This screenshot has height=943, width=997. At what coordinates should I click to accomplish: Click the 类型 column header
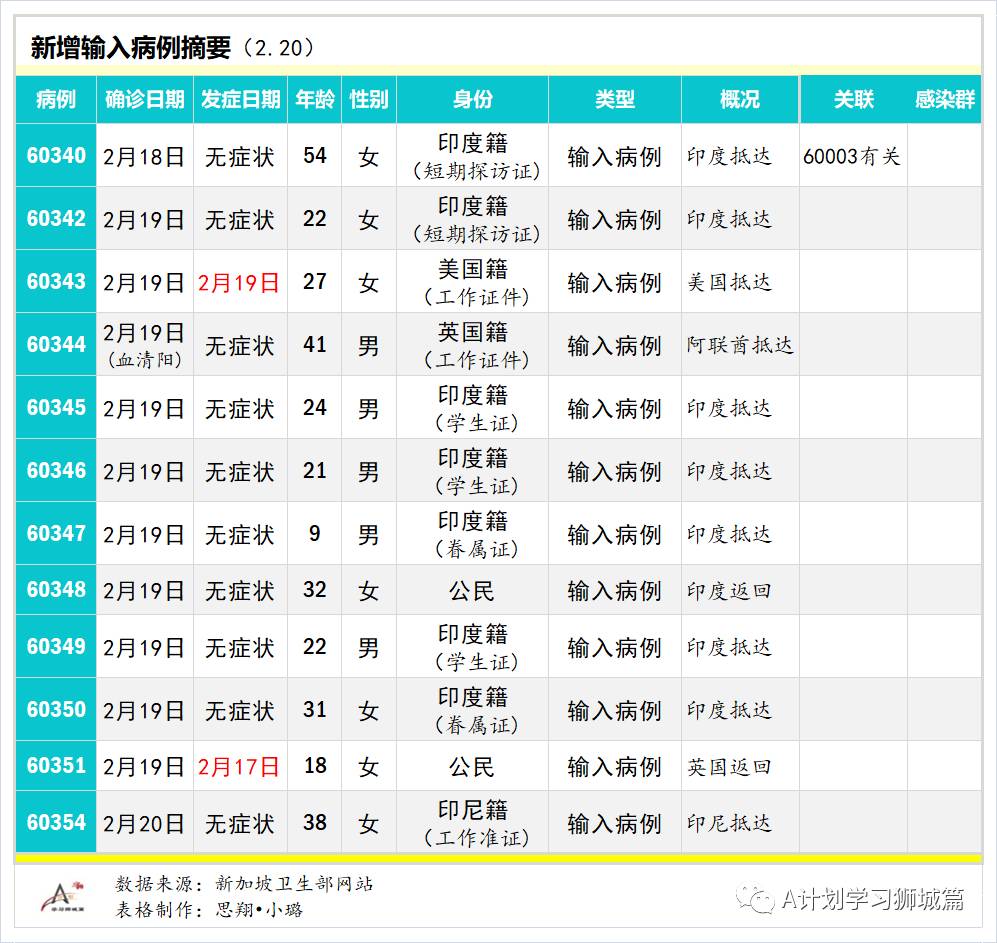point(617,100)
